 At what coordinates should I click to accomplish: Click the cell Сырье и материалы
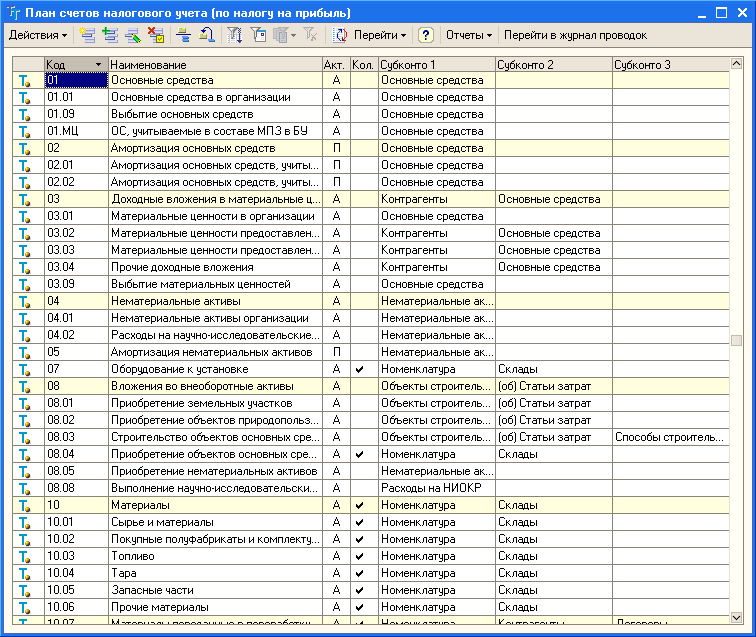[x=216, y=522]
